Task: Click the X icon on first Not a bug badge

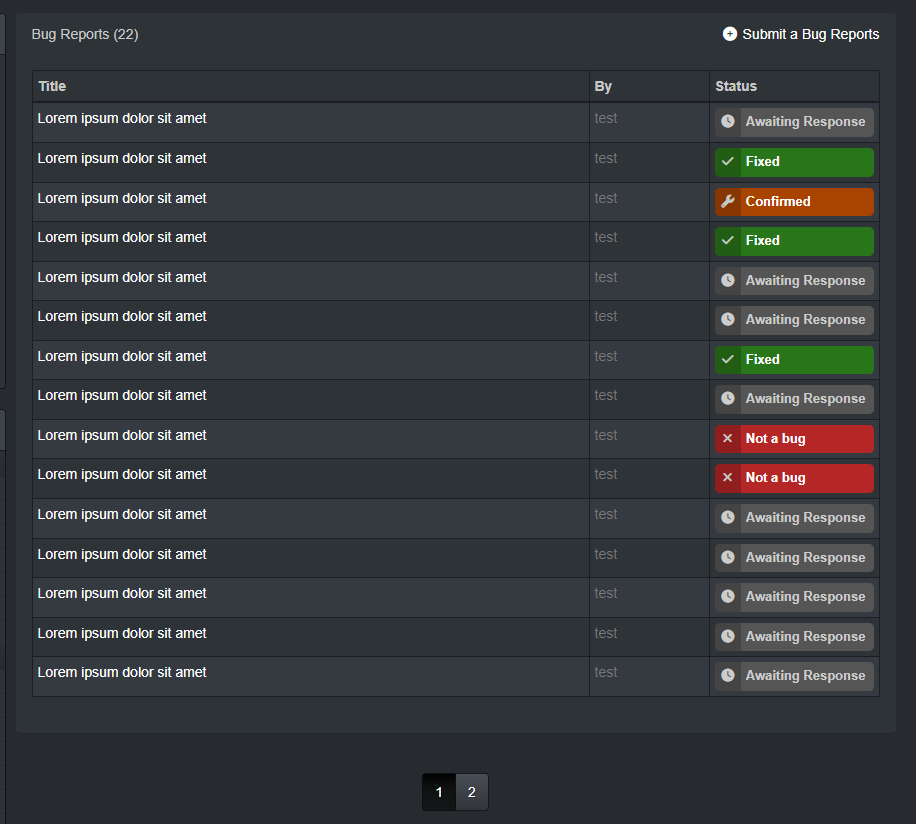Action: [x=728, y=438]
